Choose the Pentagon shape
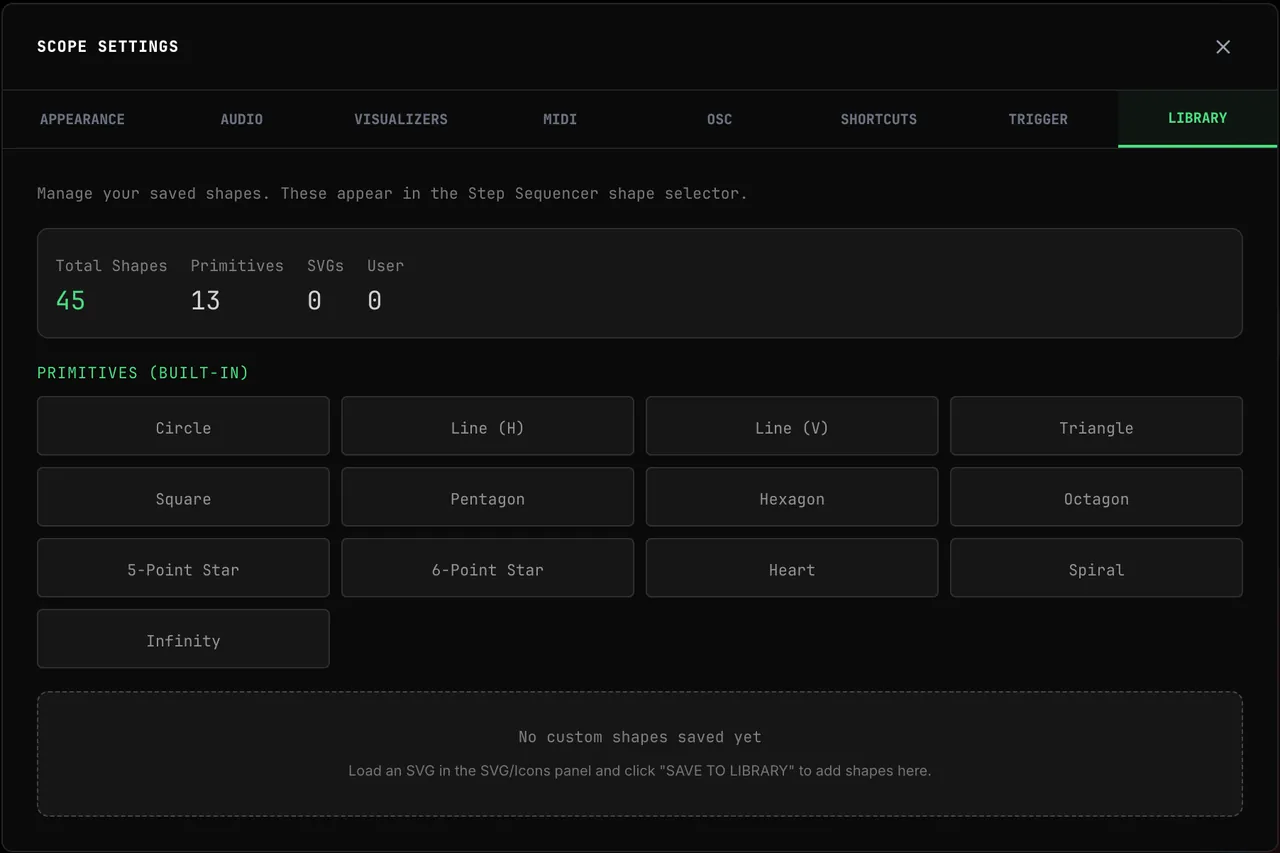 click(x=487, y=498)
